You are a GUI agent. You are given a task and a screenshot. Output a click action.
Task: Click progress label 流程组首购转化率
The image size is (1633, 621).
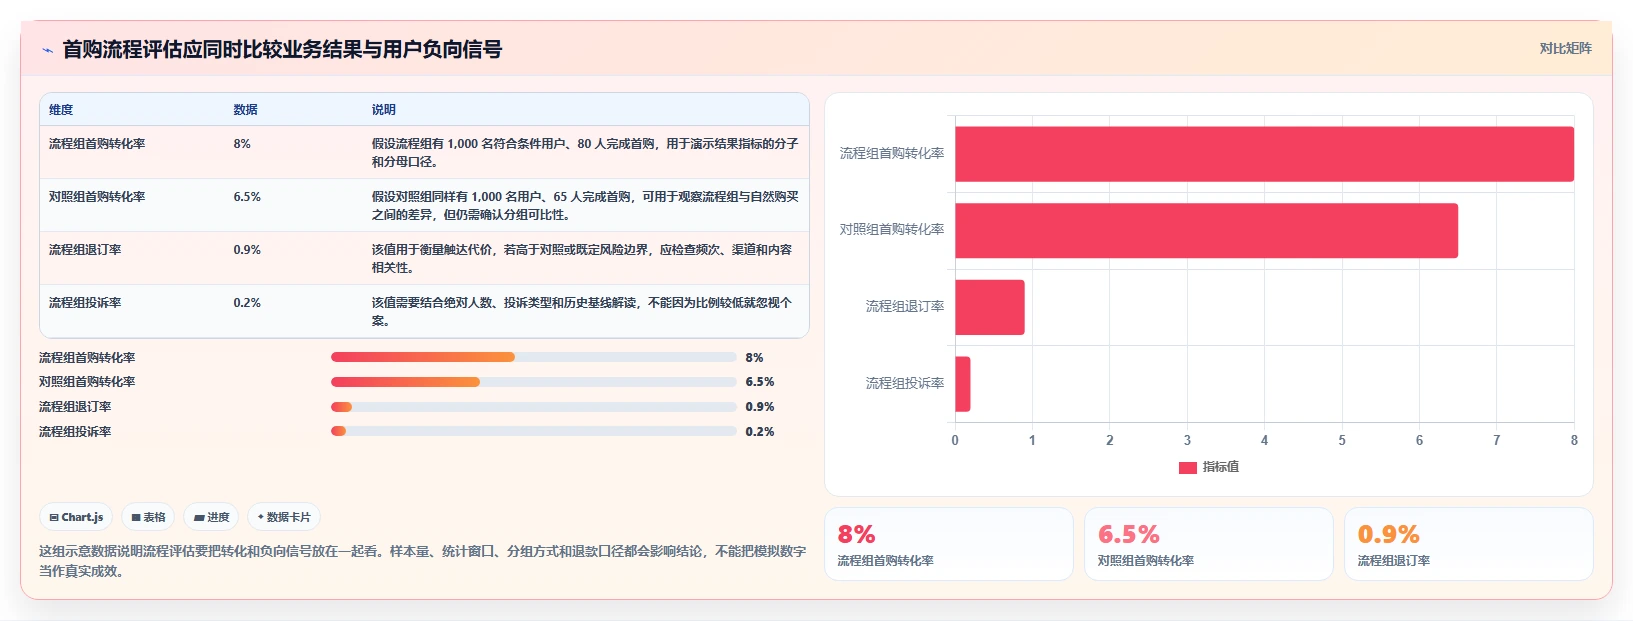point(87,358)
